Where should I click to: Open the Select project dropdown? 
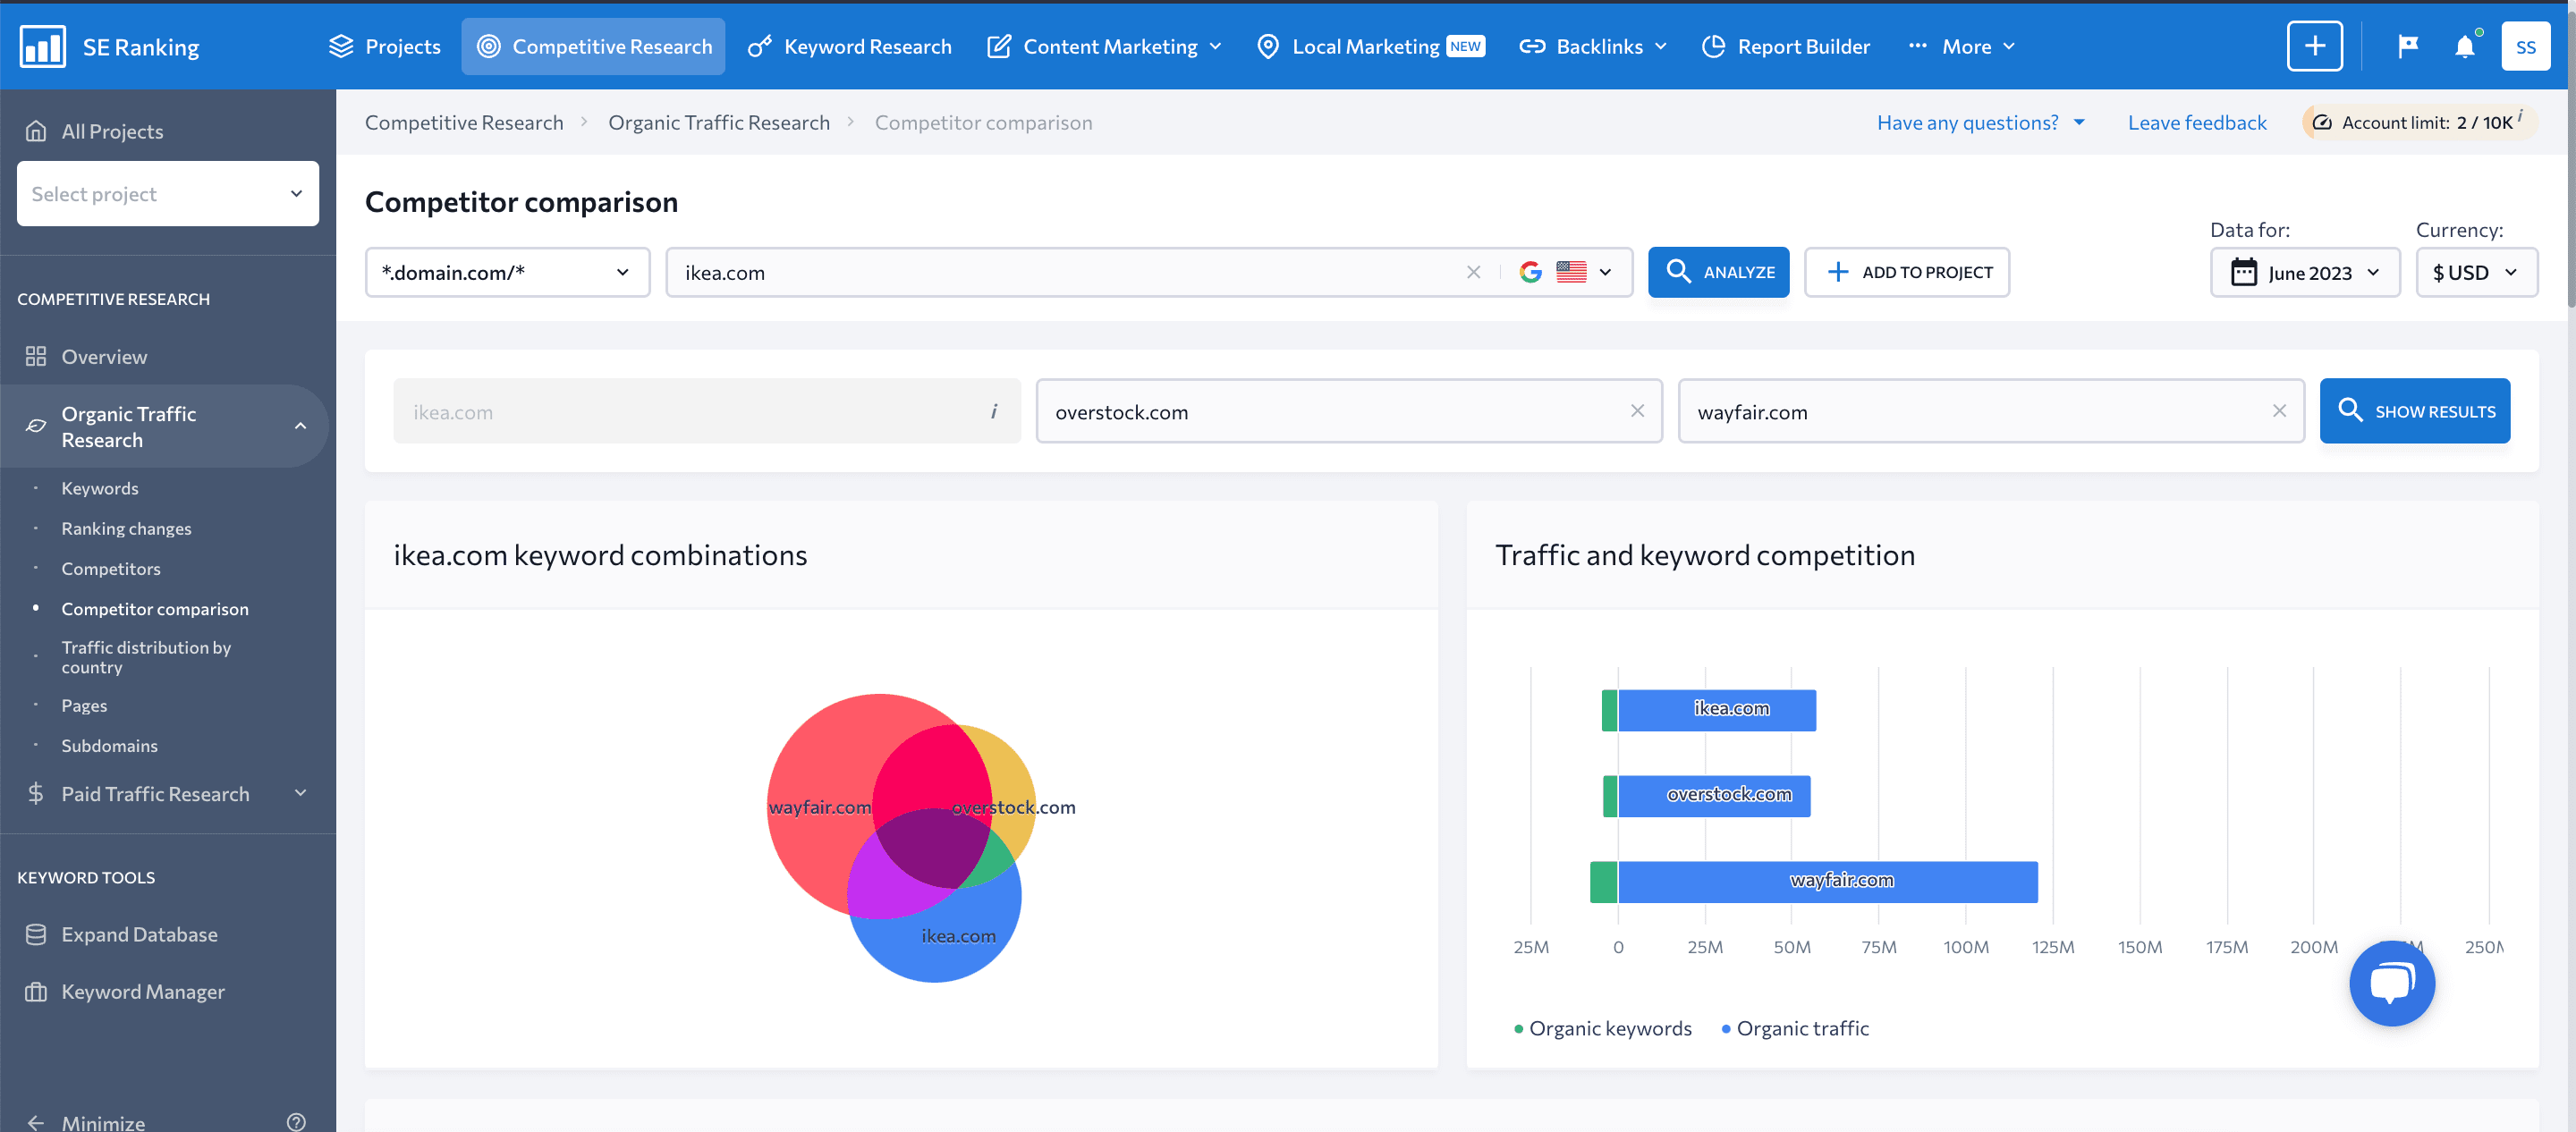coord(168,193)
